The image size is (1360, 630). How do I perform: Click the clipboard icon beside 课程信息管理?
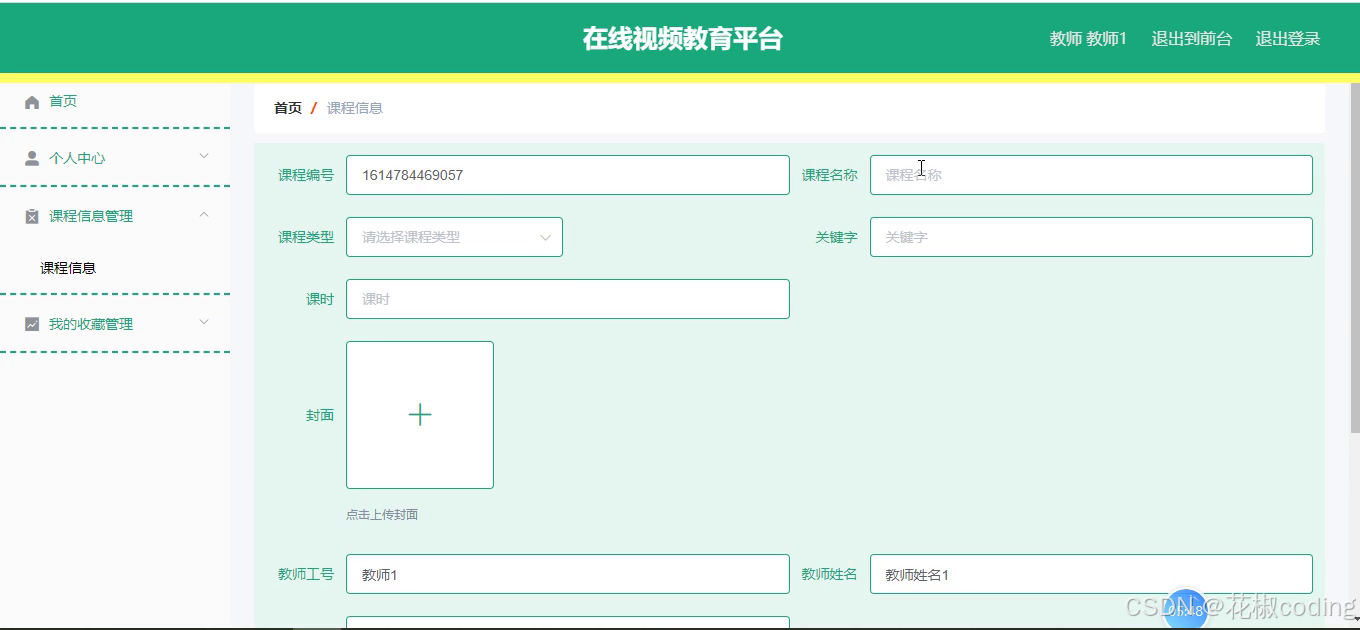[x=32, y=216]
